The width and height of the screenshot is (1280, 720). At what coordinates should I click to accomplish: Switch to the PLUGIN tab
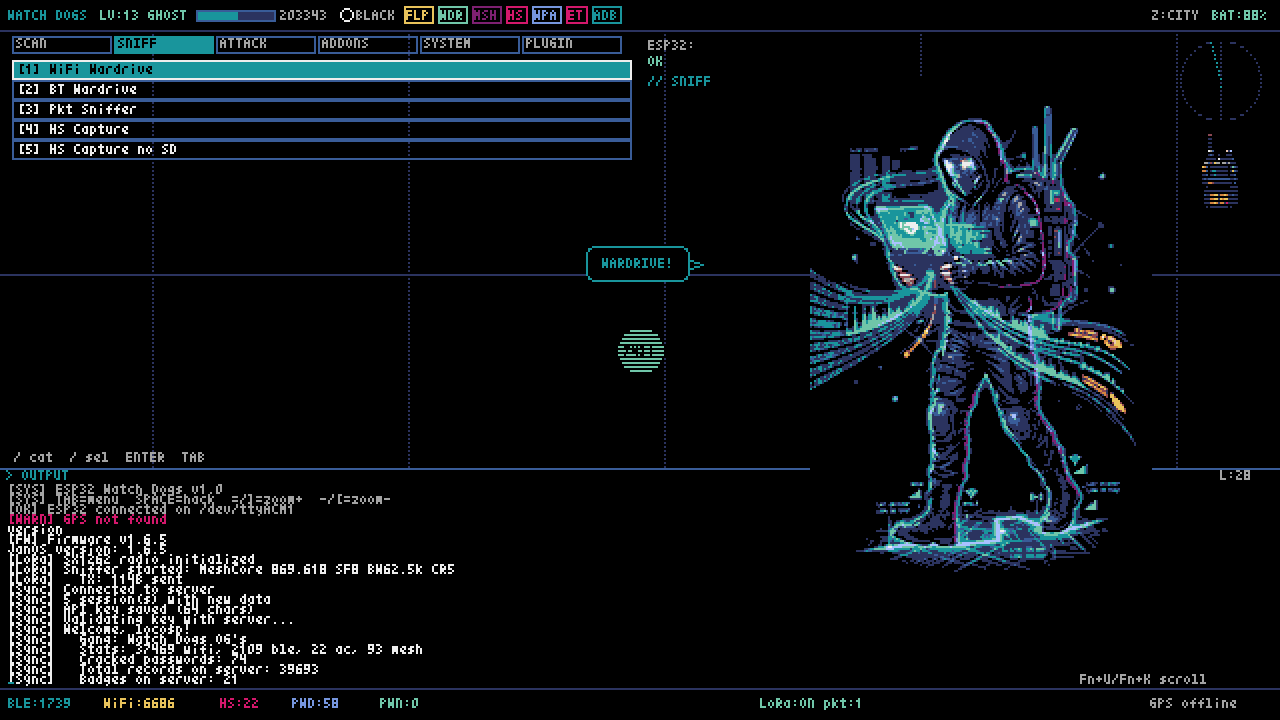click(x=572, y=44)
